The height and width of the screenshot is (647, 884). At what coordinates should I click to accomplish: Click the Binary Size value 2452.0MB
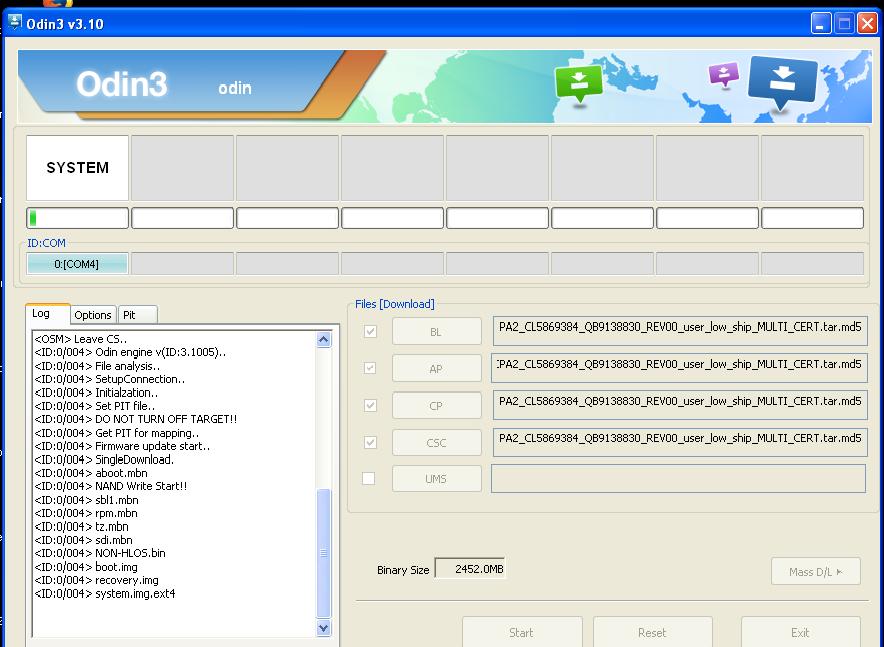coord(470,569)
